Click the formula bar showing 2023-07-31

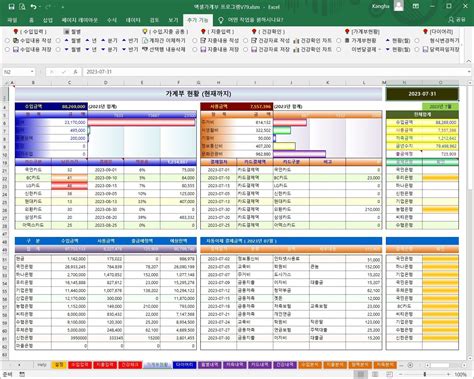tap(275, 72)
